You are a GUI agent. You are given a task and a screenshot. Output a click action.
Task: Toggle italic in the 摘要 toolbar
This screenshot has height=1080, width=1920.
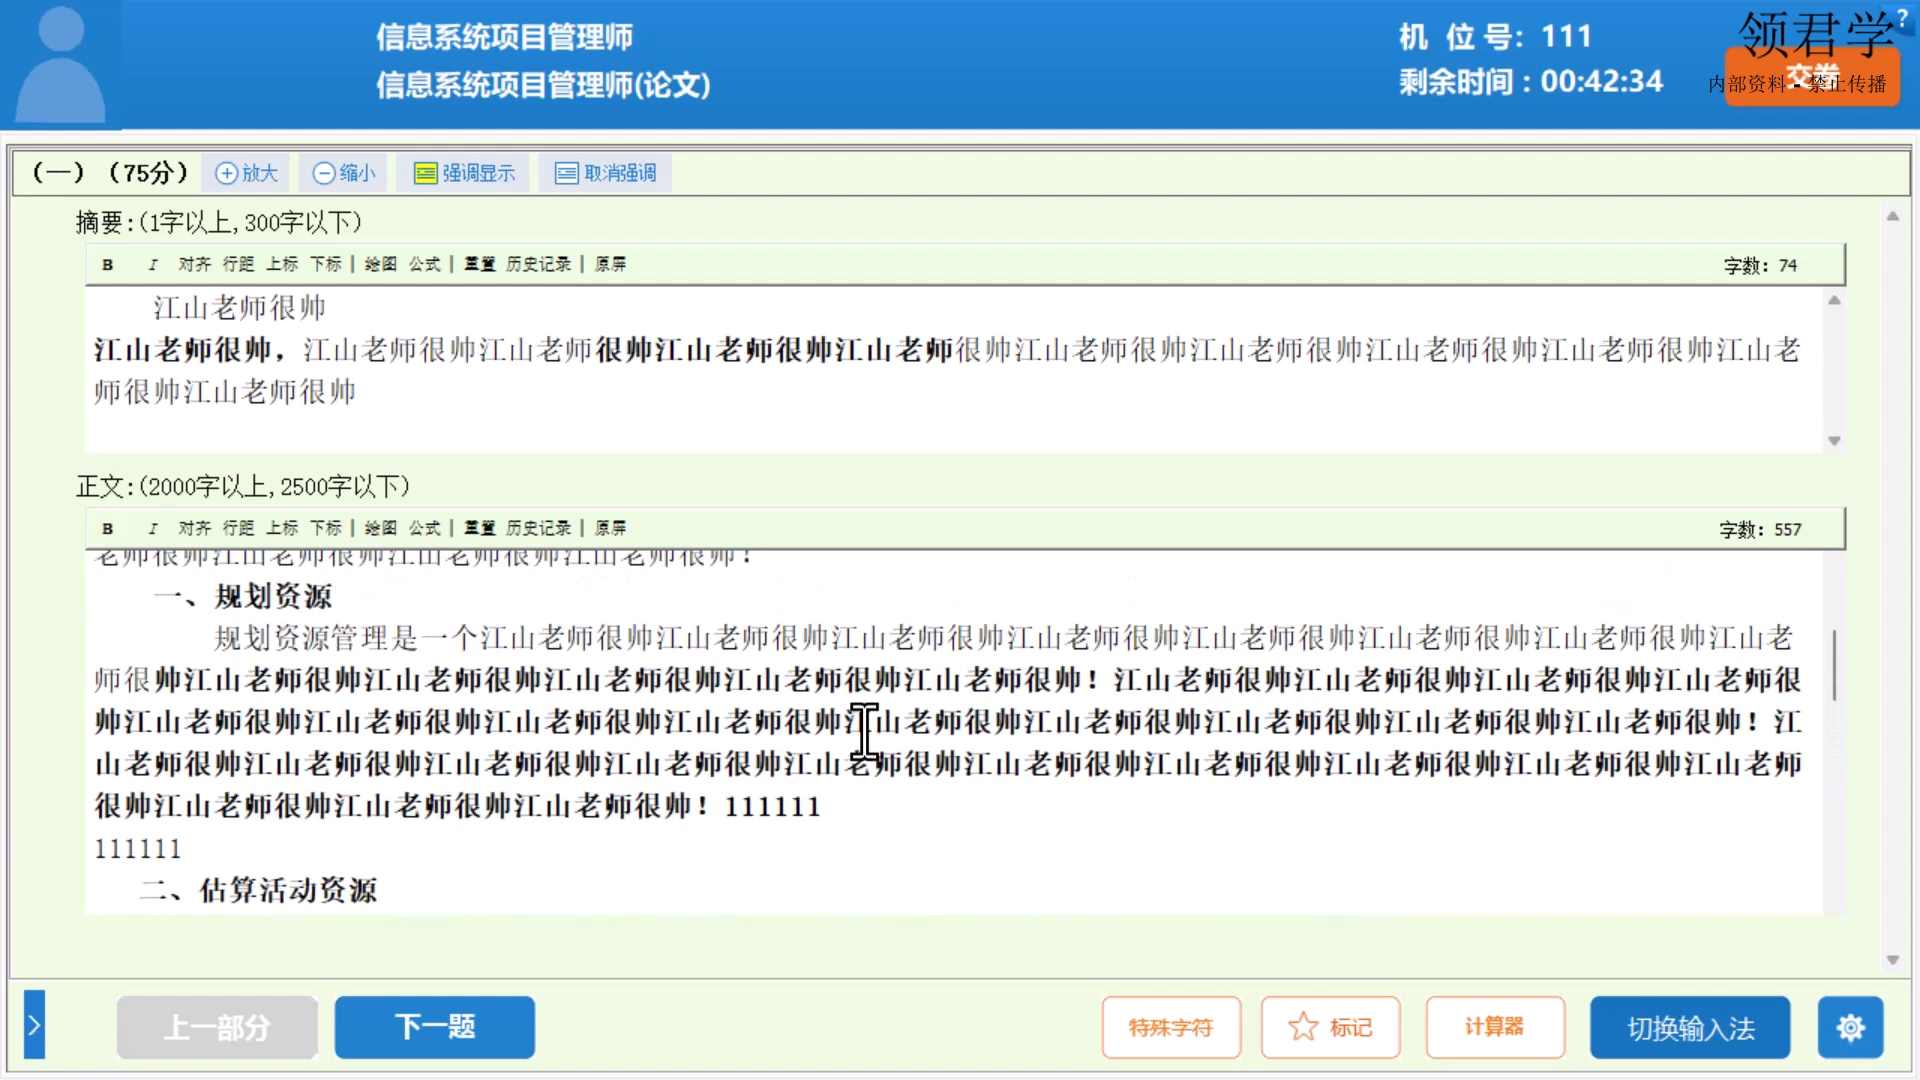tap(153, 265)
